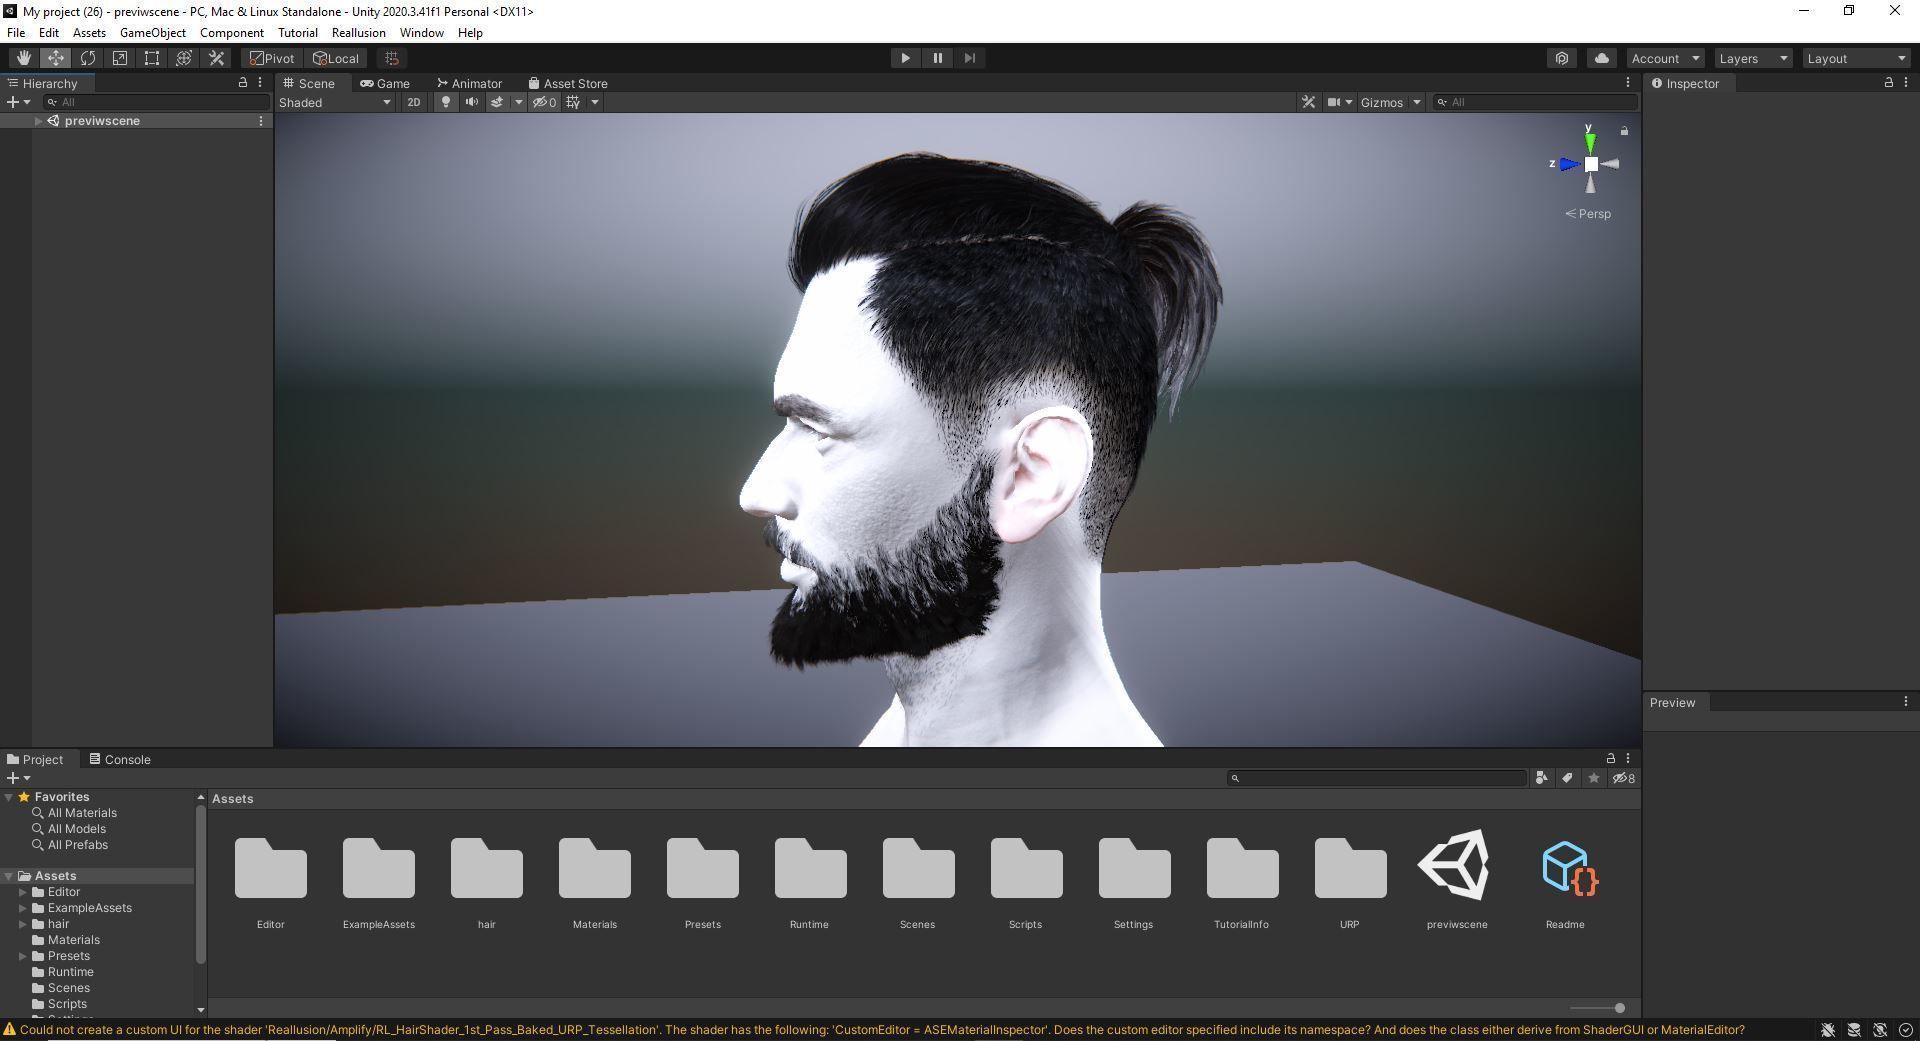Viewport: 1920px width, 1041px height.
Task: Open the Component menu
Action: click(x=232, y=33)
